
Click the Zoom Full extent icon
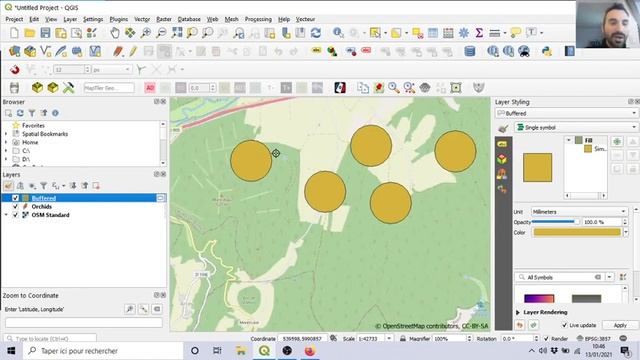[177, 33]
